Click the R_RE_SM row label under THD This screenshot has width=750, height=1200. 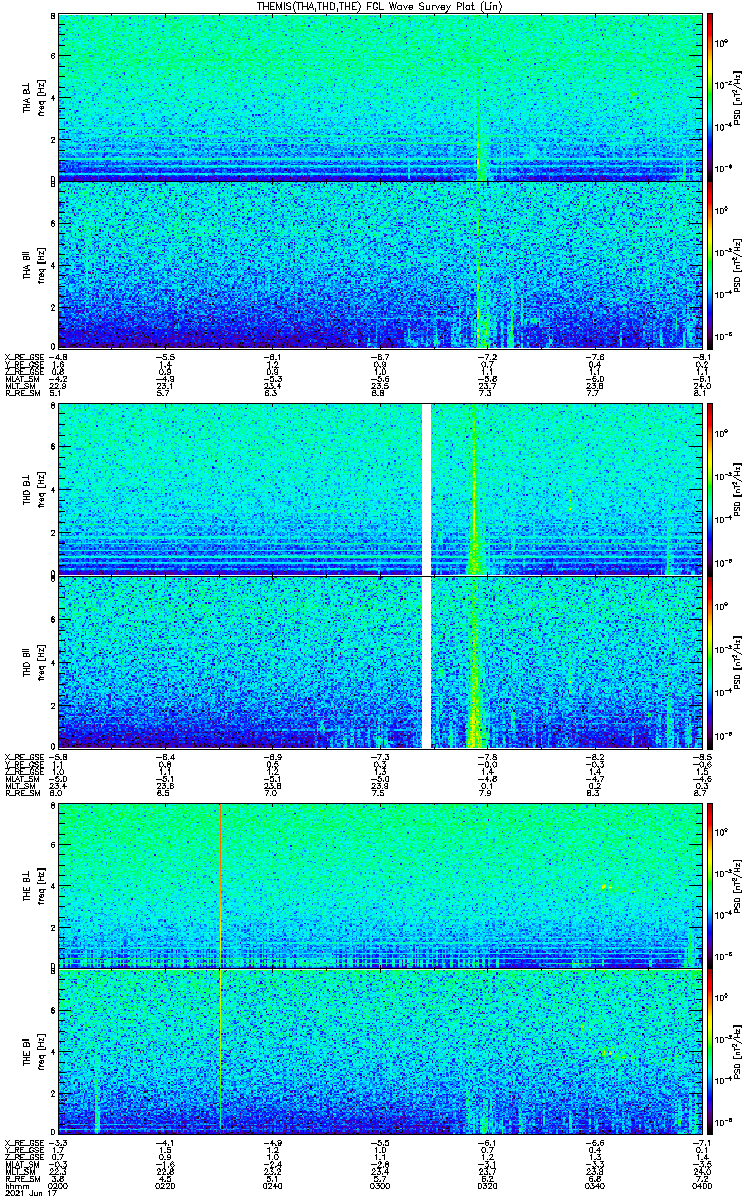[21, 793]
